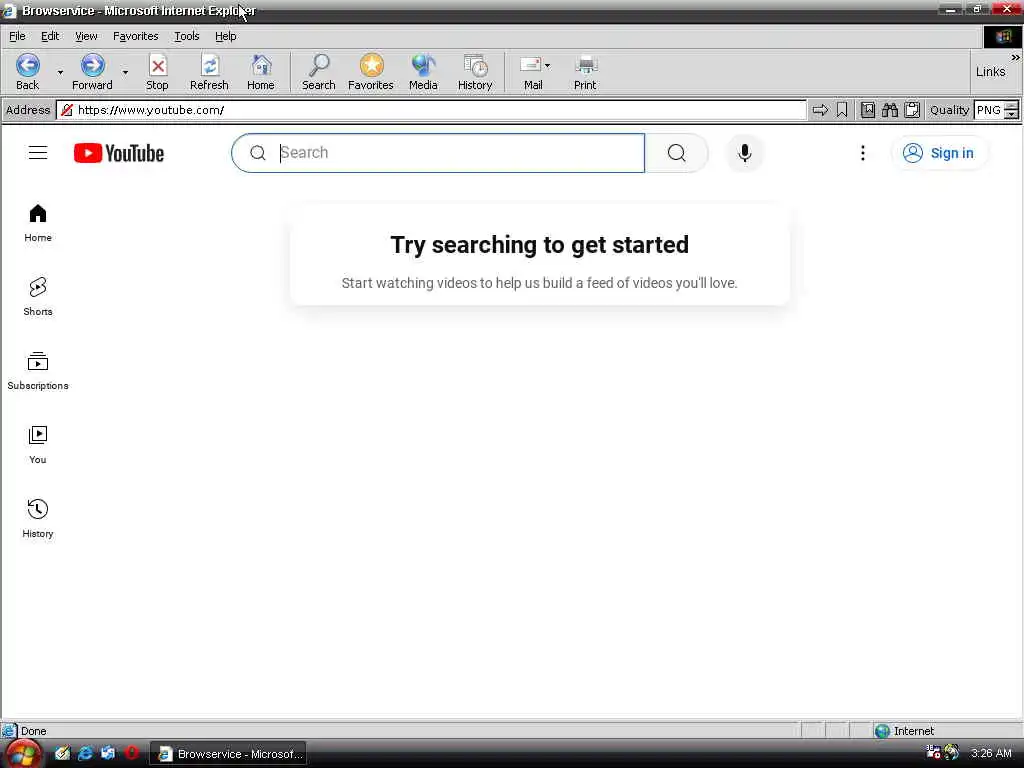Select Home in YouTube sidebar

click(38, 223)
